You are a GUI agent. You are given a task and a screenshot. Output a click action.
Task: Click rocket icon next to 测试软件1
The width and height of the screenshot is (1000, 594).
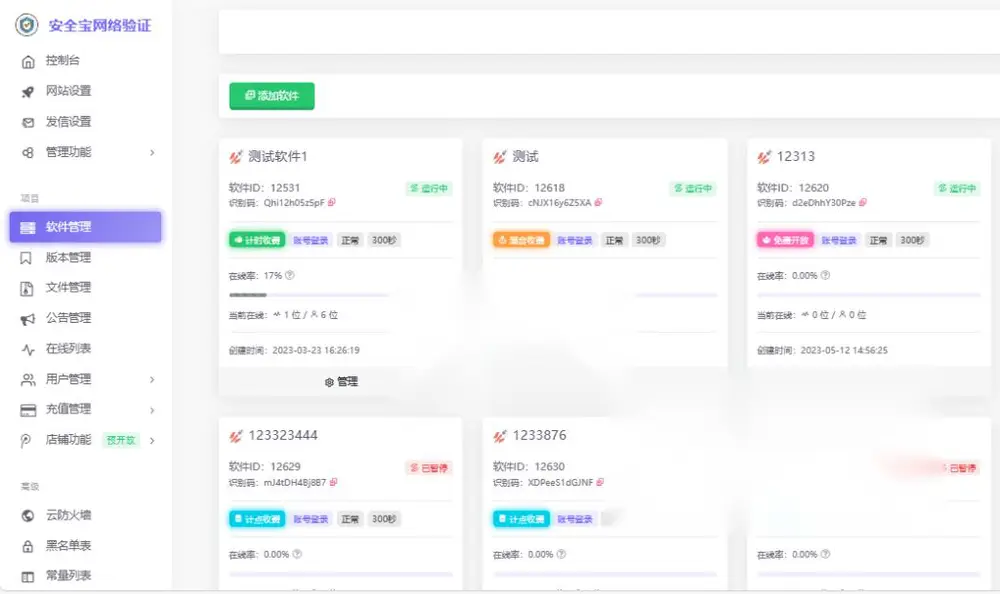click(x=236, y=156)
